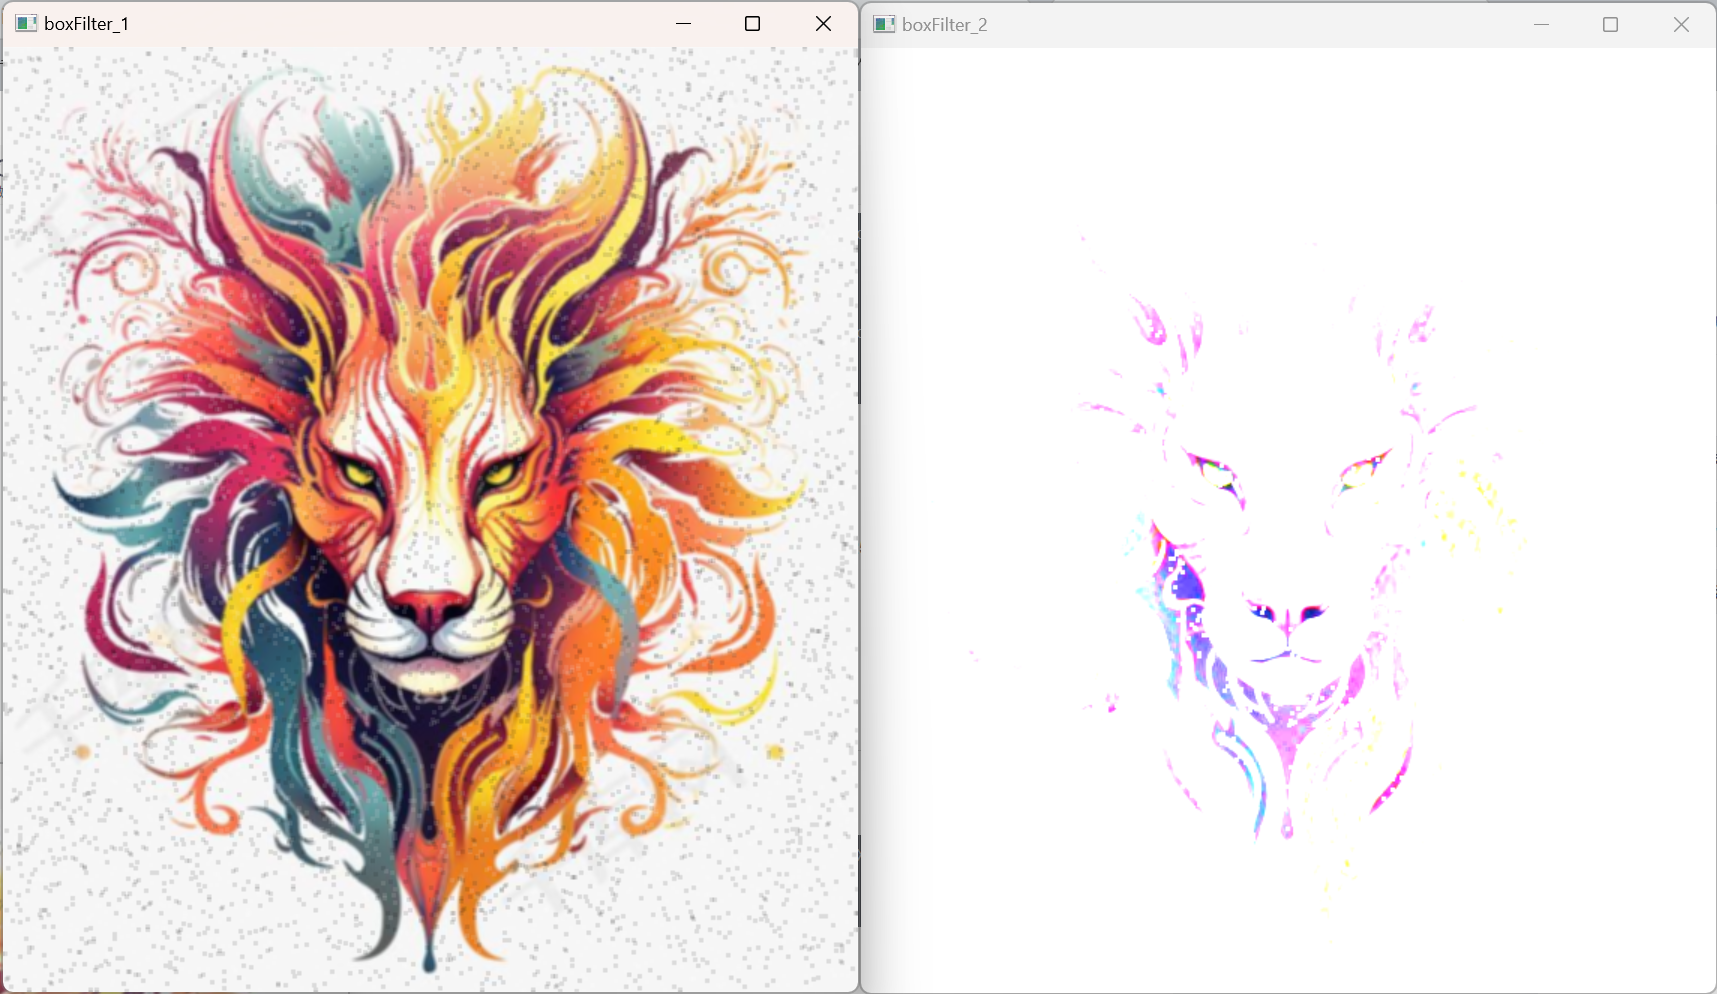Click the boxFilter_1 window app icon

tap(26, 24)
